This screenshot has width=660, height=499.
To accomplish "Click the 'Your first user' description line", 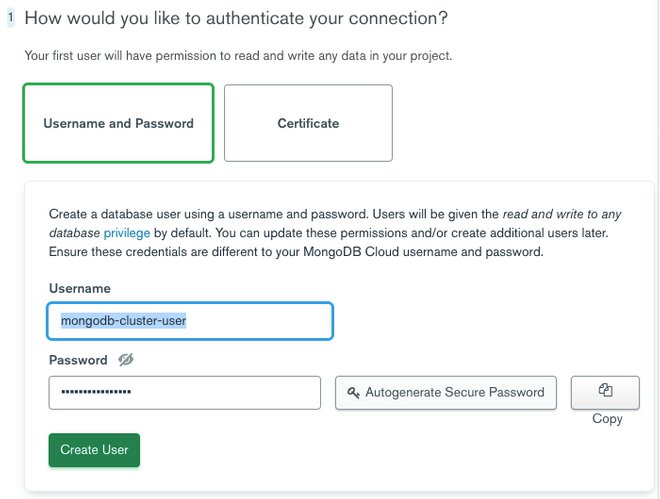I will point(238,56).
